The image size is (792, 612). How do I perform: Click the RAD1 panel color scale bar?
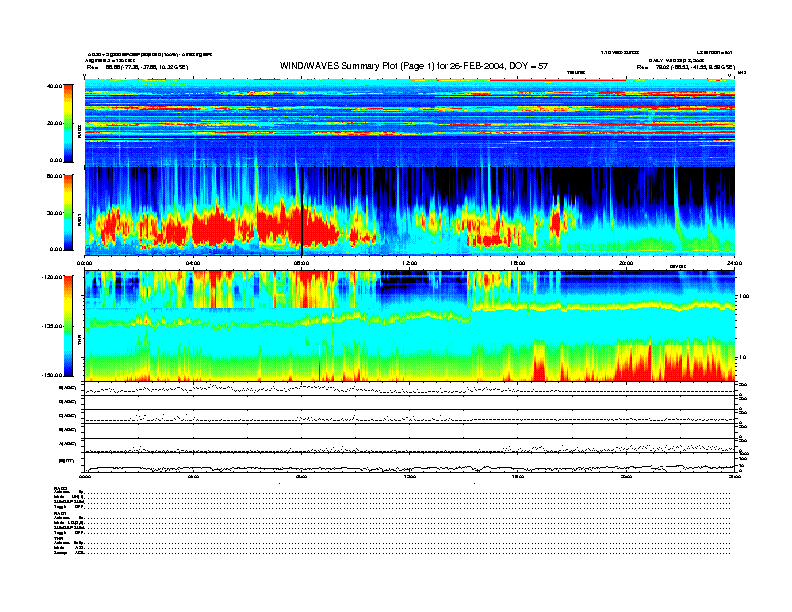point(67,211)
